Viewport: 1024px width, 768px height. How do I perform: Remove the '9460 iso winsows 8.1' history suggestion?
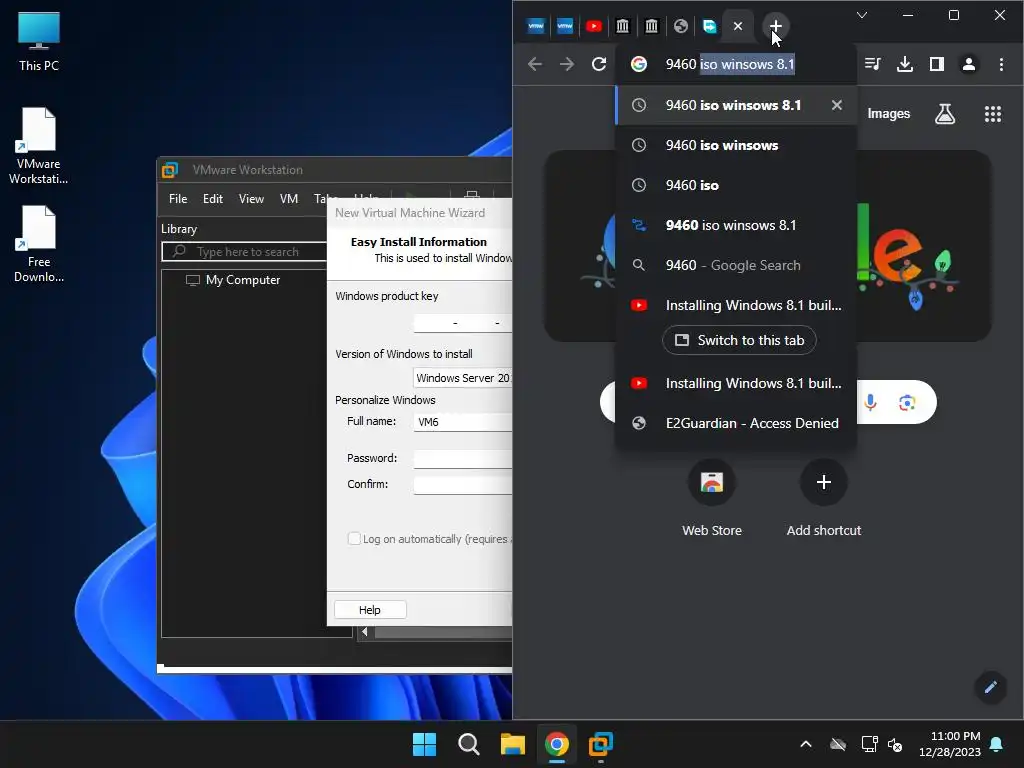[x=837, y=105]
